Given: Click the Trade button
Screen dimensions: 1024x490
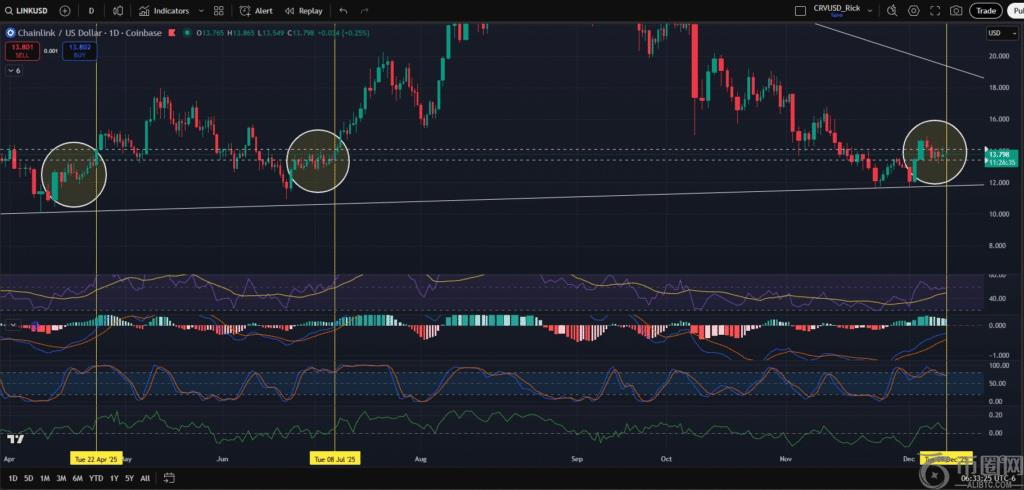Looking at the screenshot, I should point(986,10).
